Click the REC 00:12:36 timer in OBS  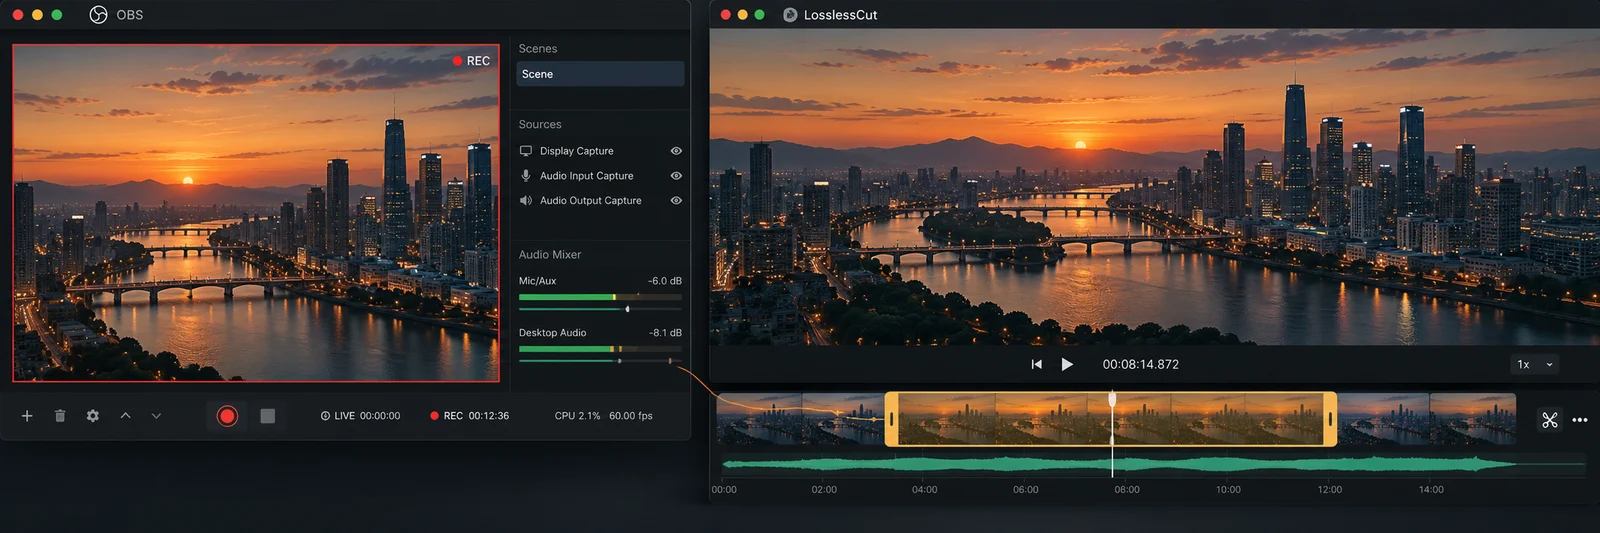(470, 416)
